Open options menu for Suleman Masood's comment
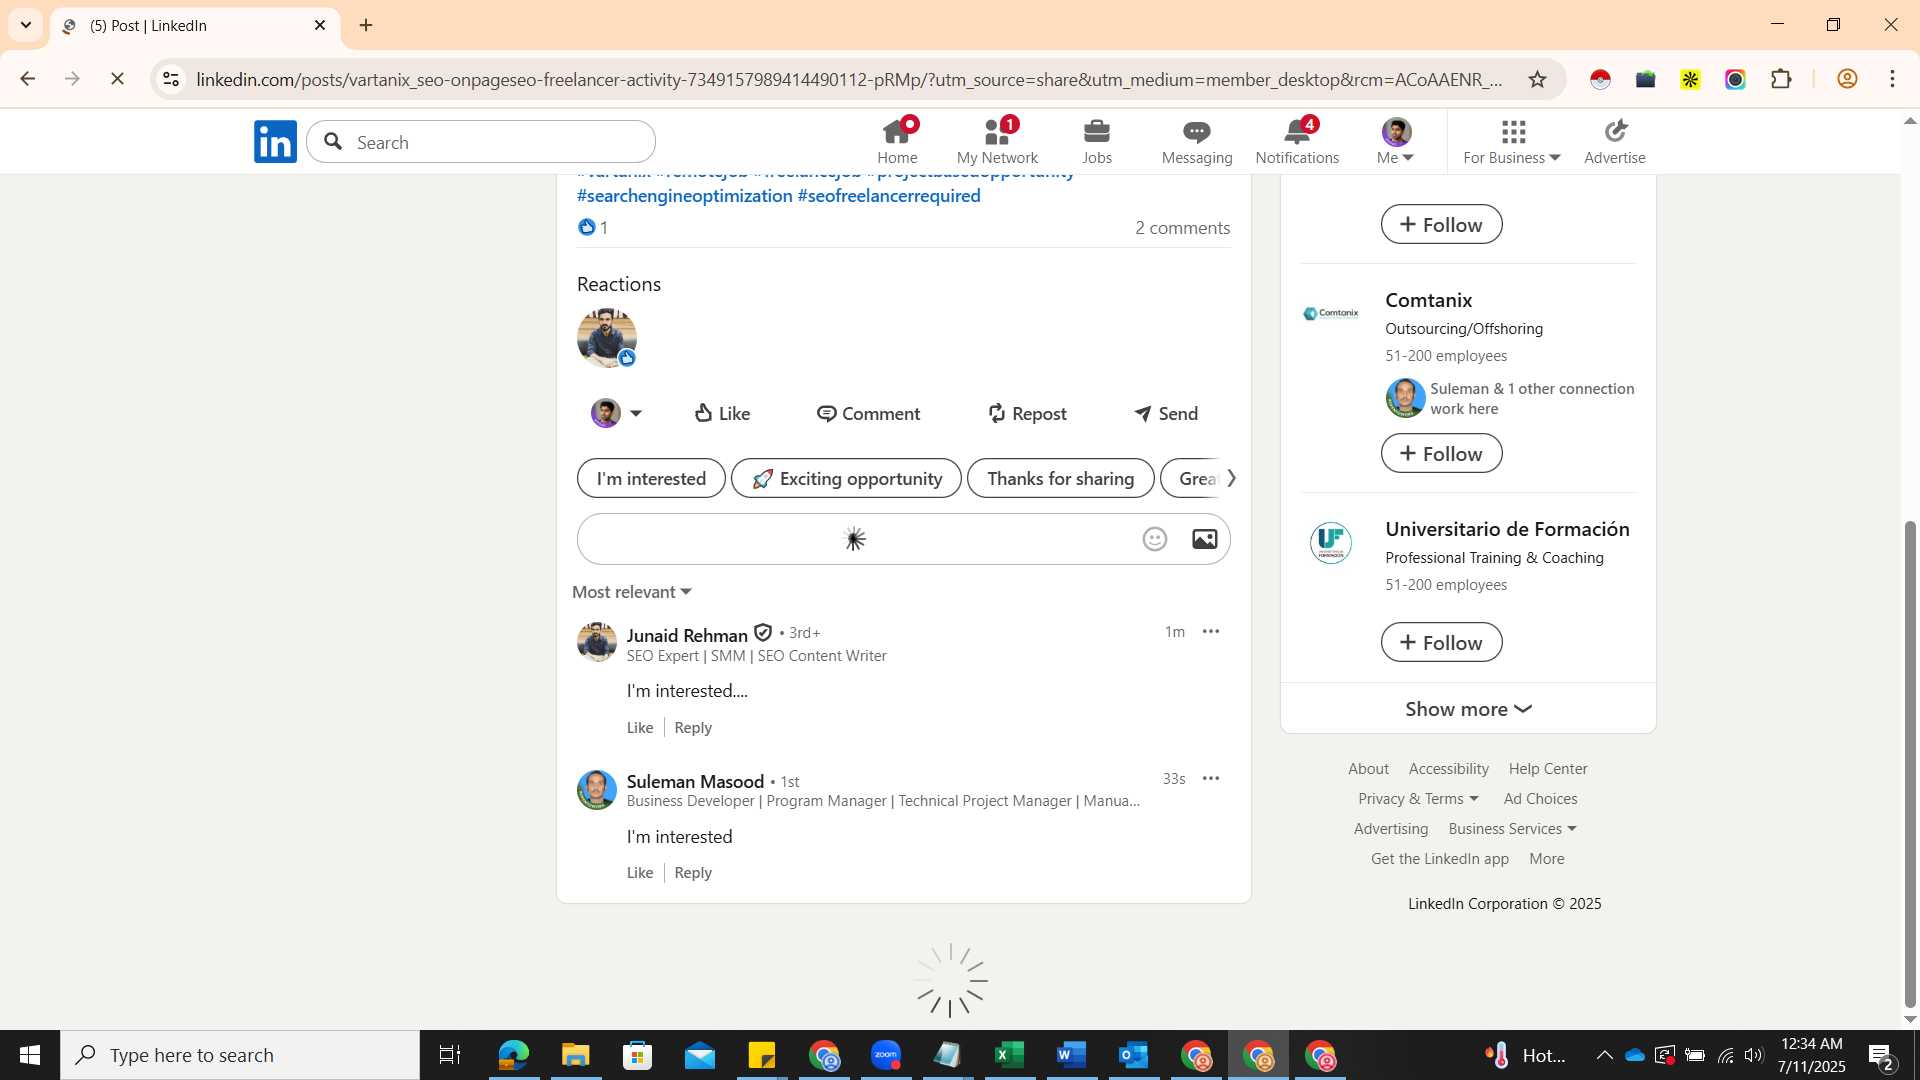Viewport: 1920px width, 1080px height. pyautogui.click(x=1211, y=778)
